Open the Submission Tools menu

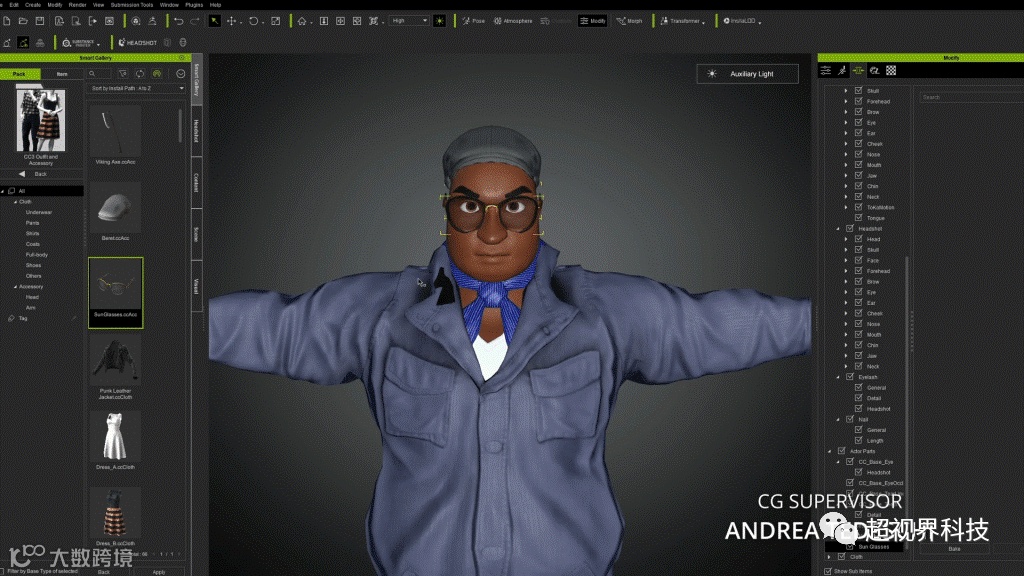point(132,5)
